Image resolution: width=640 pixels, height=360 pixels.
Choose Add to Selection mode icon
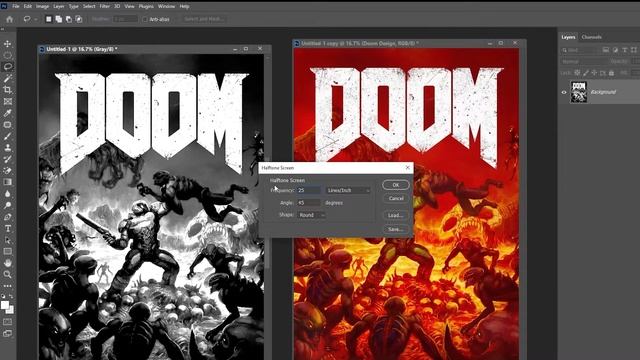point(59,19)
